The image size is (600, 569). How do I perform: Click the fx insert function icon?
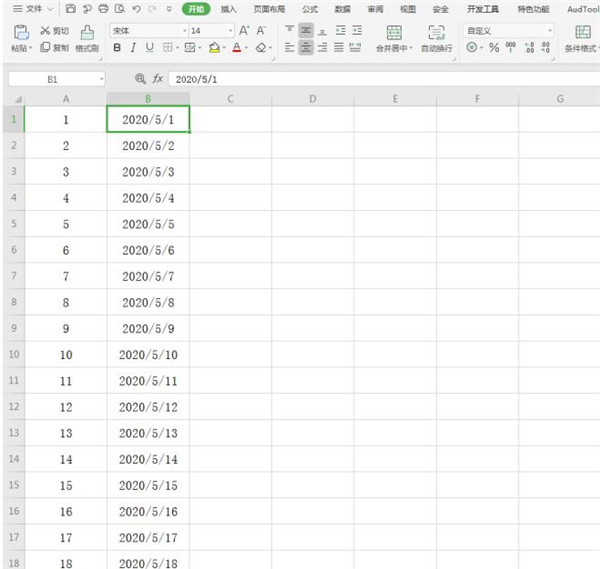157,78
